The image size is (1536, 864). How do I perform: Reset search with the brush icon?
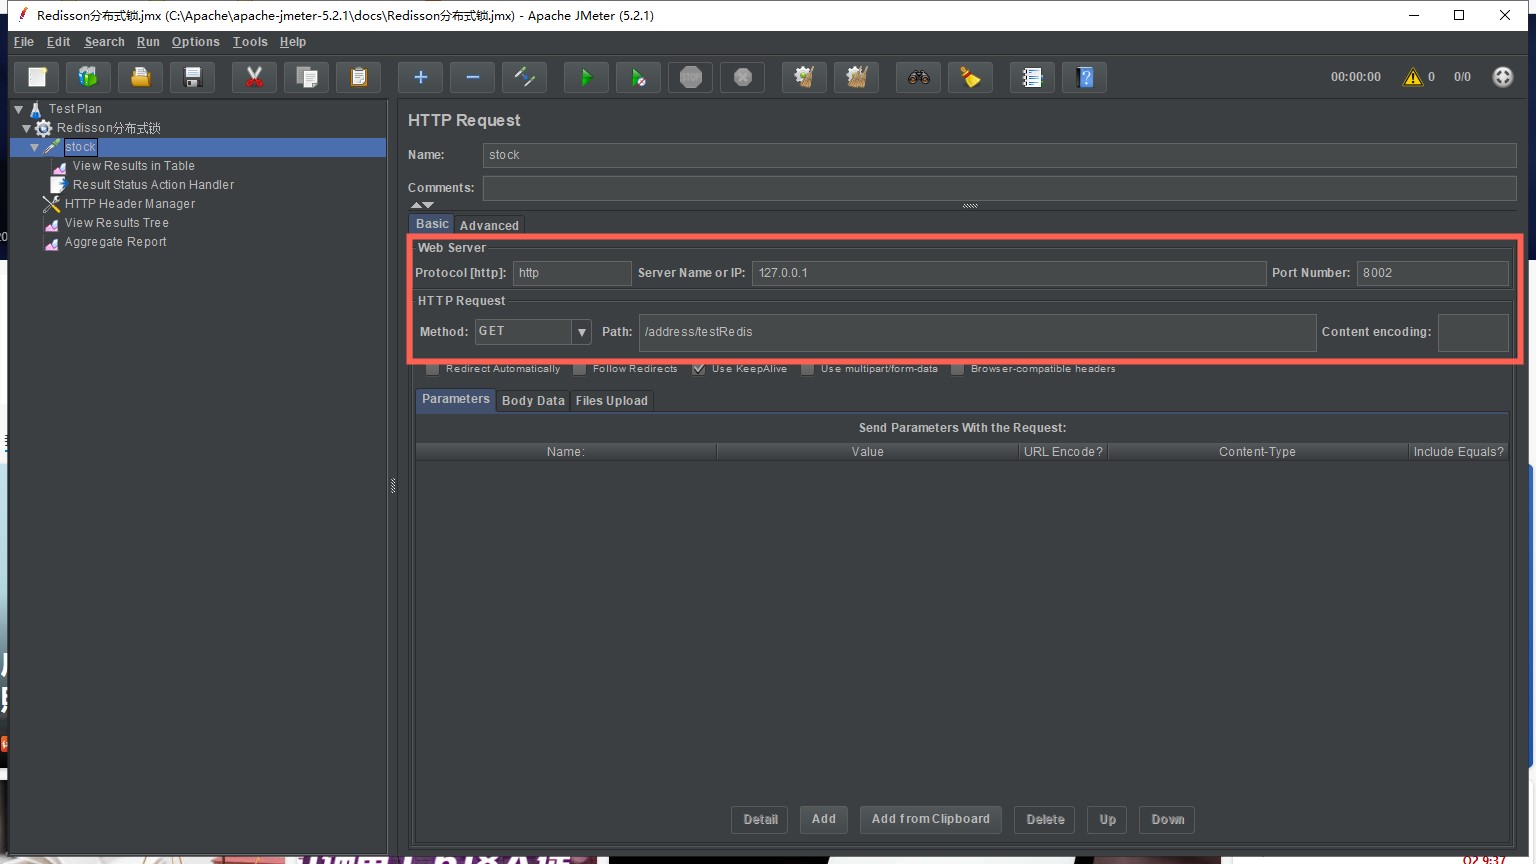(x=970, y=77)
